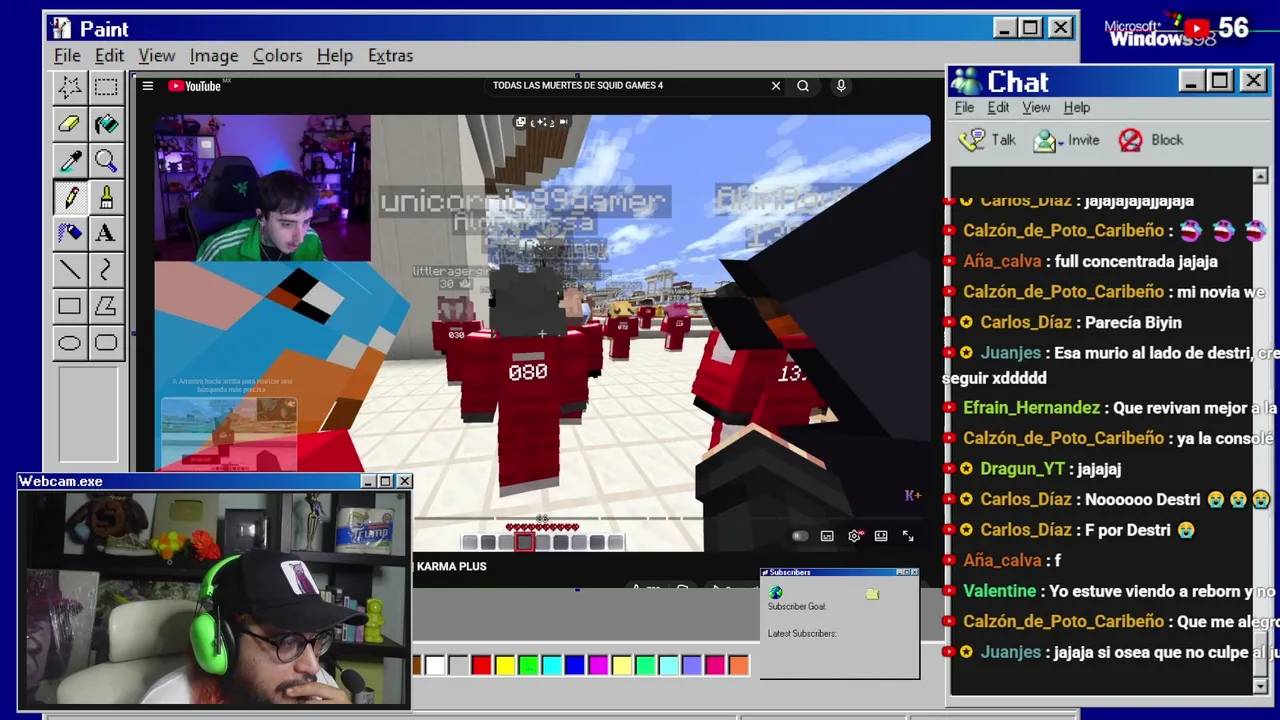Open the Chat window View menu
This screenshot has height=720, width=1280.
tap(1036, 108)
